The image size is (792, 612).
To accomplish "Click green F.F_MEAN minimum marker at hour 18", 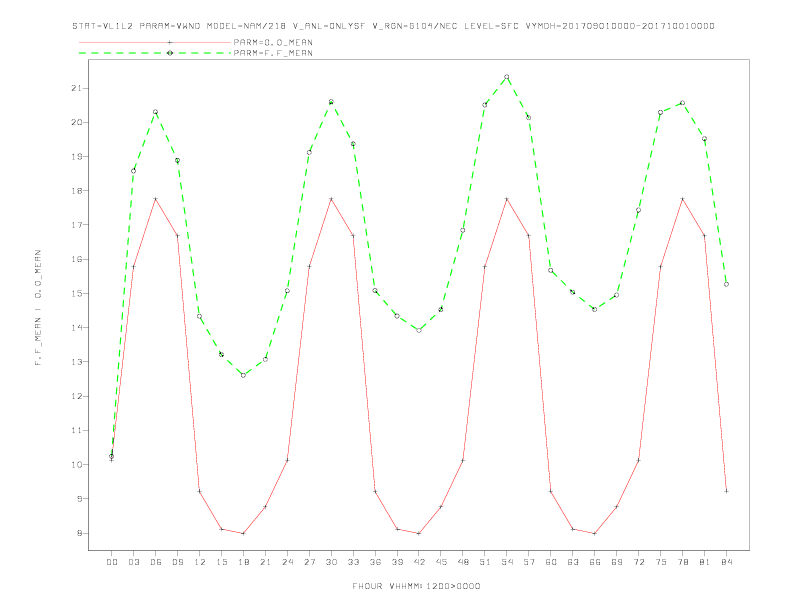I will [243, 375].
